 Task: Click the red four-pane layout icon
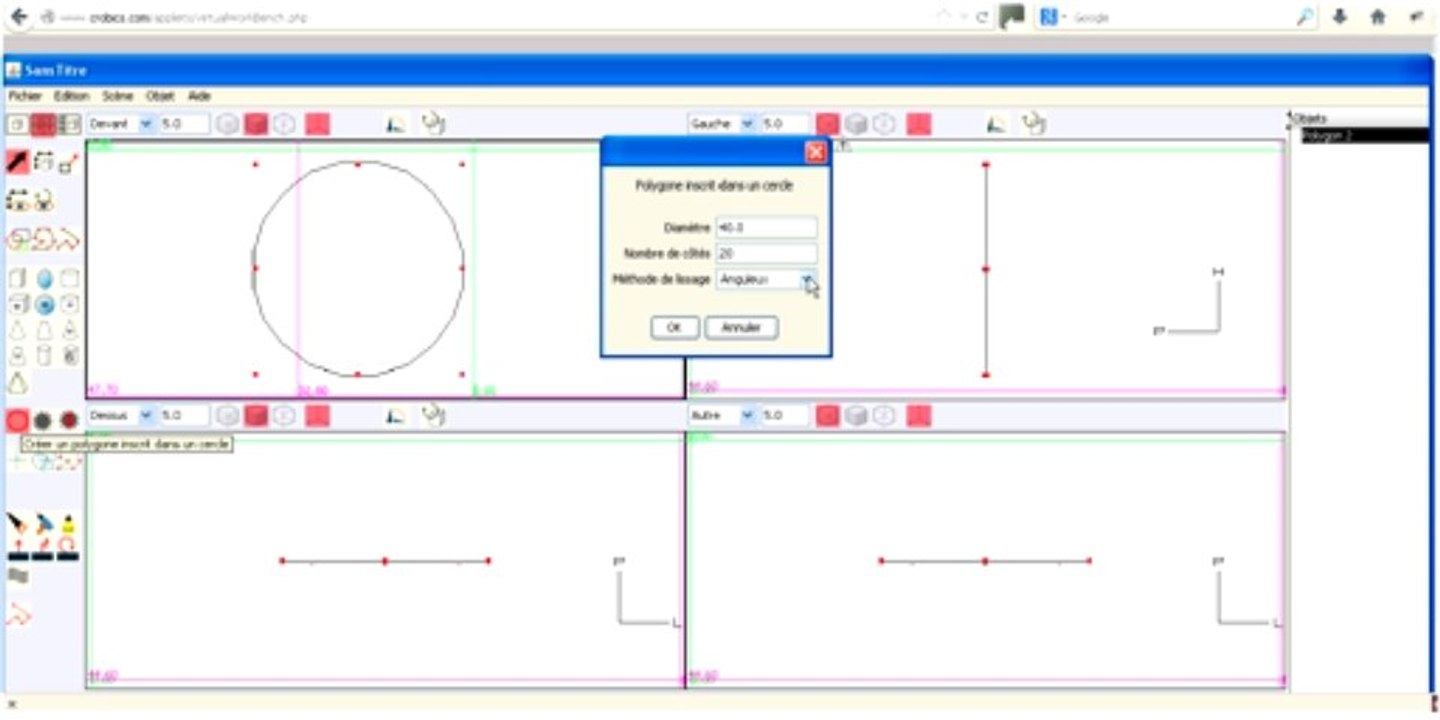(x=43, y=125)
